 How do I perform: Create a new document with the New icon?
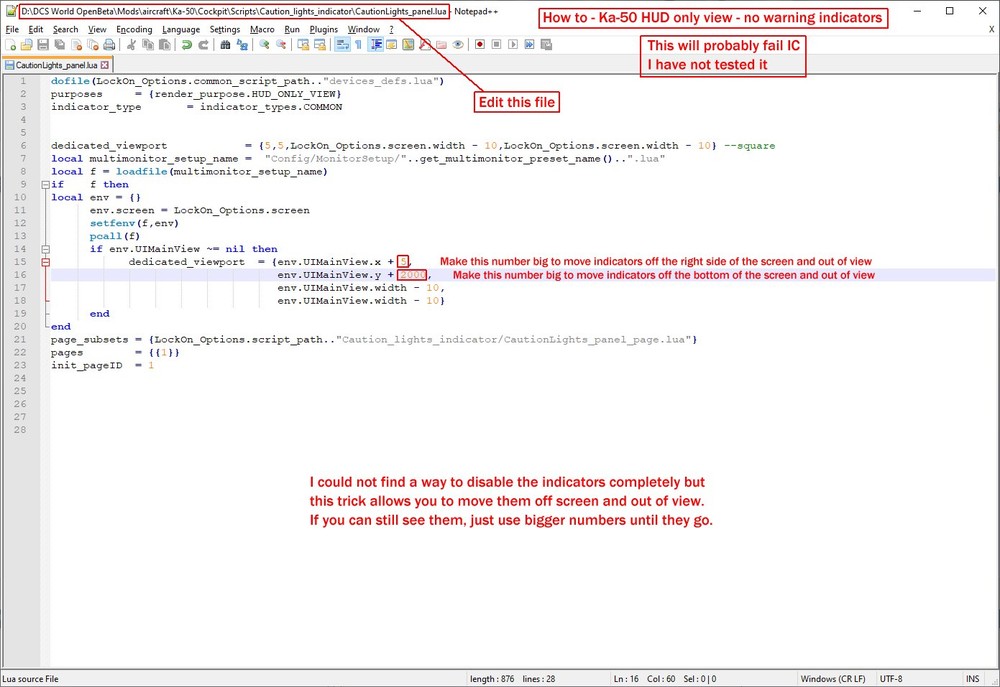click(x=11, y=45)
